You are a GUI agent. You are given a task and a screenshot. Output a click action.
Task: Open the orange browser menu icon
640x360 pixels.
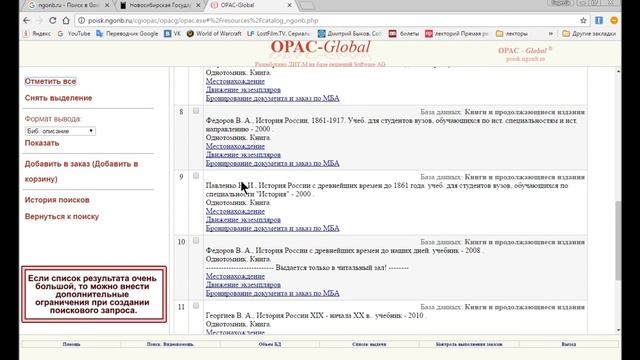click(x=614, y=20)
